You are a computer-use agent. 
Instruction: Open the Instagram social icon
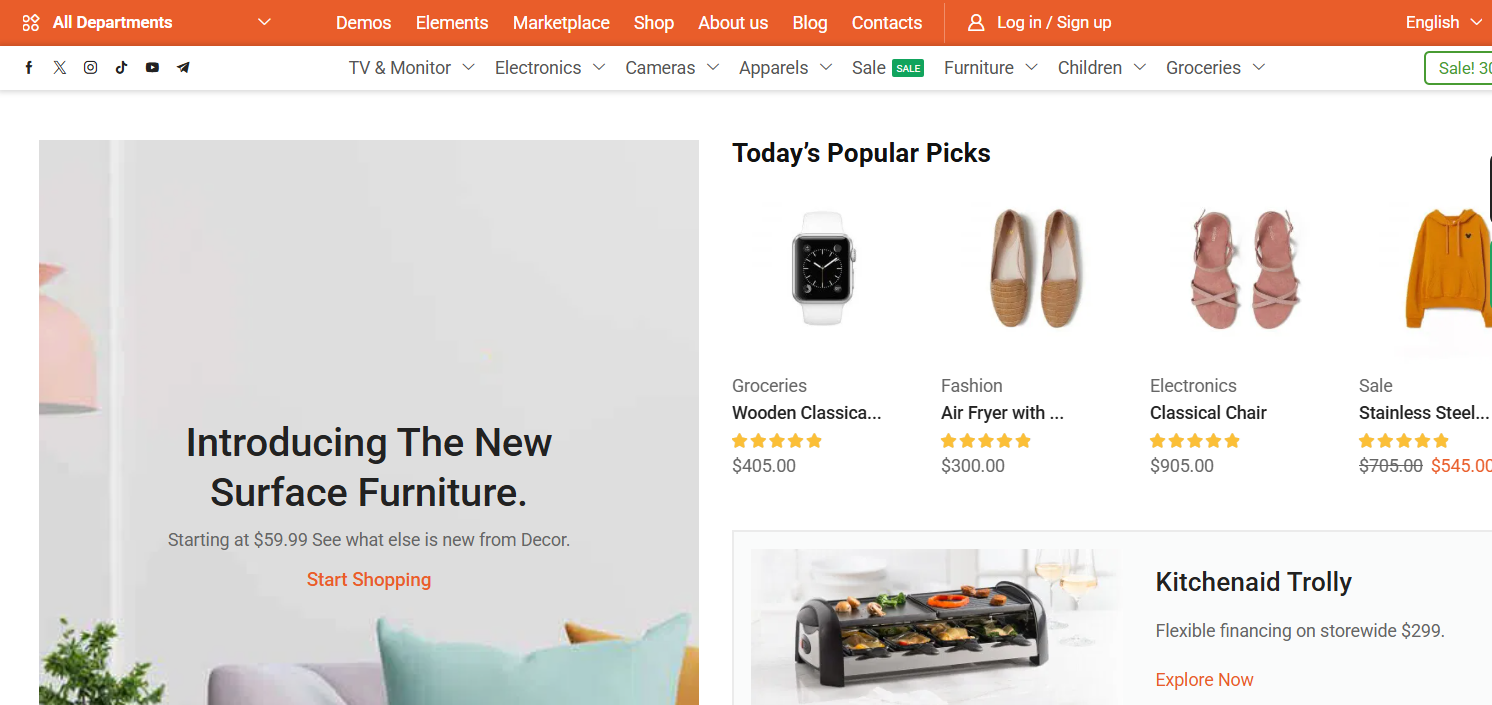pyautogui.click(x=91, y=68)
